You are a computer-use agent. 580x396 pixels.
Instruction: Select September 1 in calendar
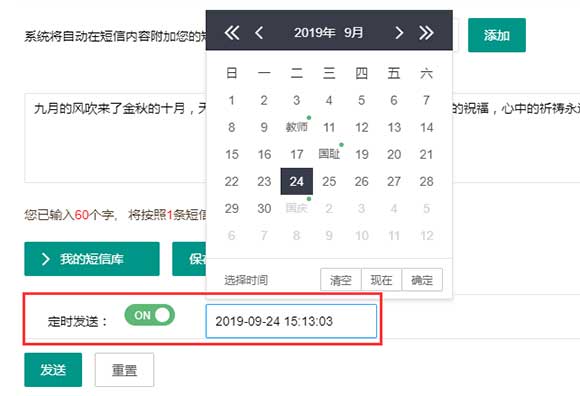tap(232, 100)
